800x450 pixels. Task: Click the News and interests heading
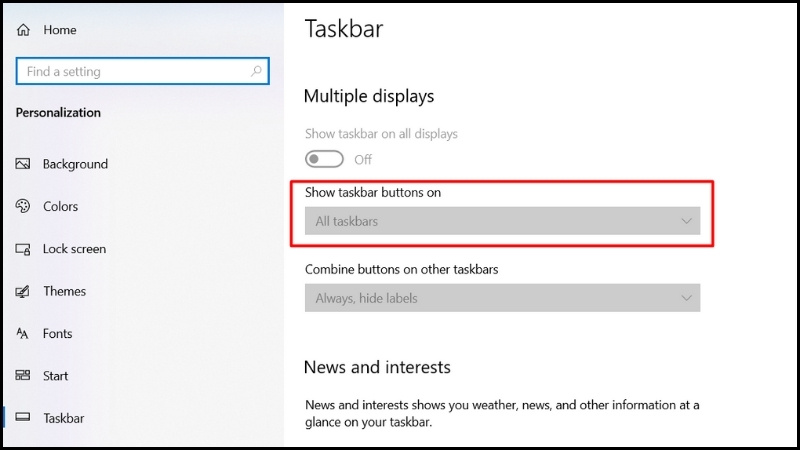377,367
